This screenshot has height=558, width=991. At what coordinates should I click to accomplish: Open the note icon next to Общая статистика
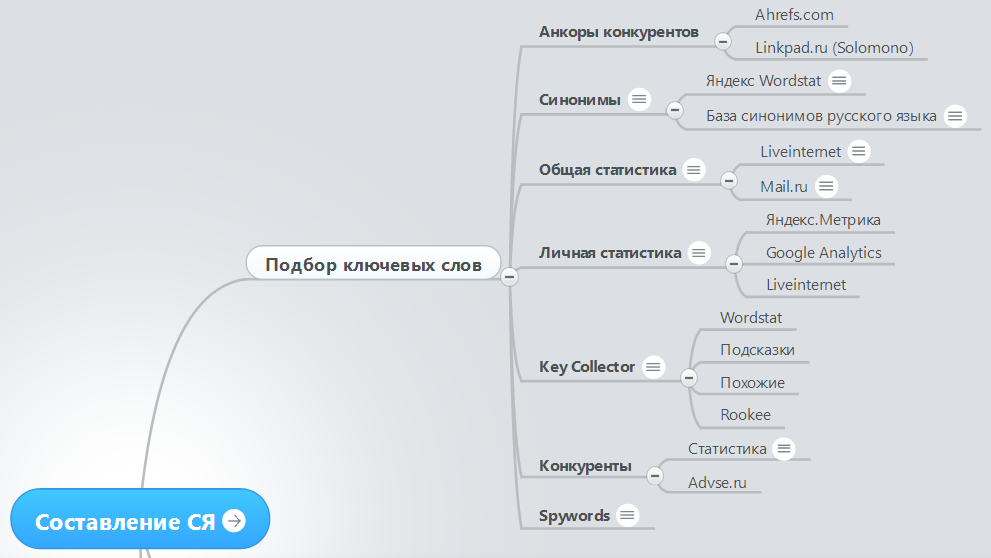694,170
